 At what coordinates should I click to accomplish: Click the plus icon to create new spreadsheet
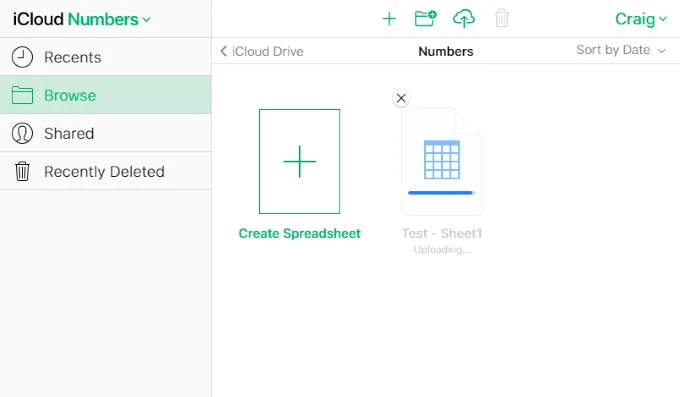(x=389, y=19)
